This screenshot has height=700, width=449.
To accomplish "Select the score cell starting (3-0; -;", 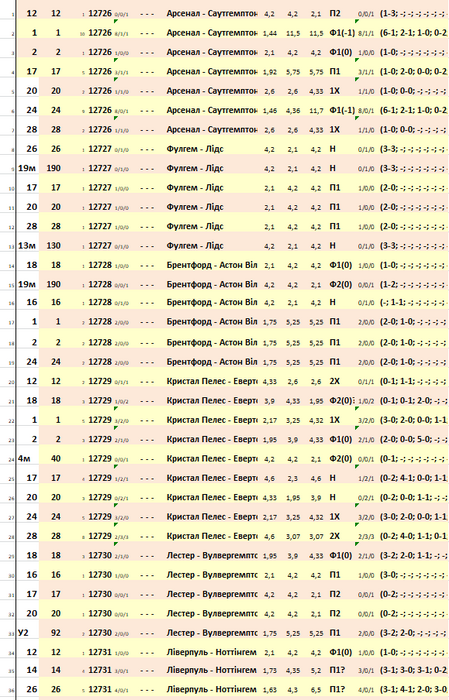I will [x=414, y=575].
